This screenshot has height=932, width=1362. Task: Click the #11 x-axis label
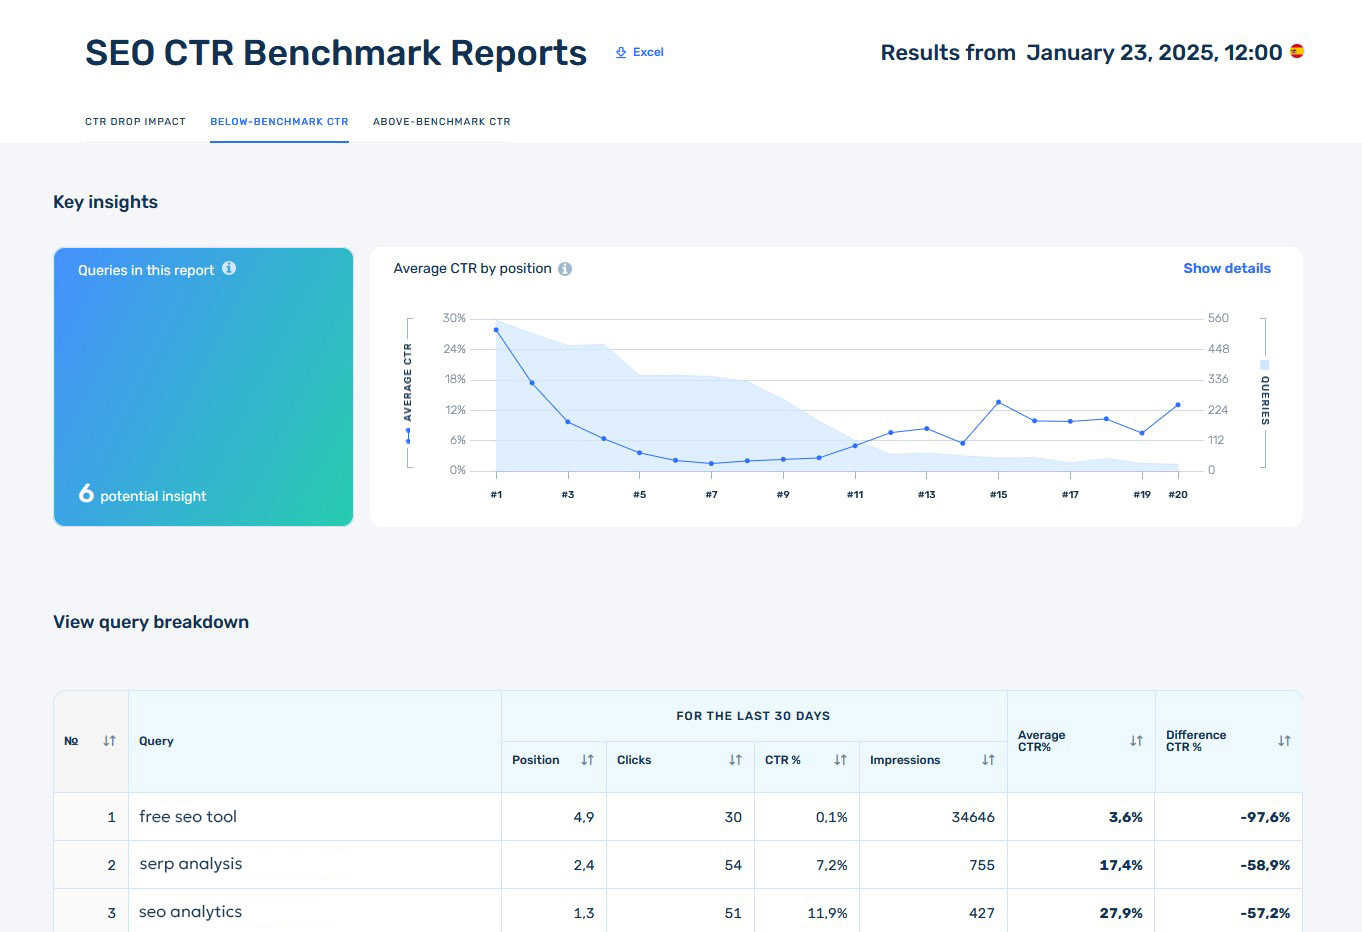pos(855,495)
